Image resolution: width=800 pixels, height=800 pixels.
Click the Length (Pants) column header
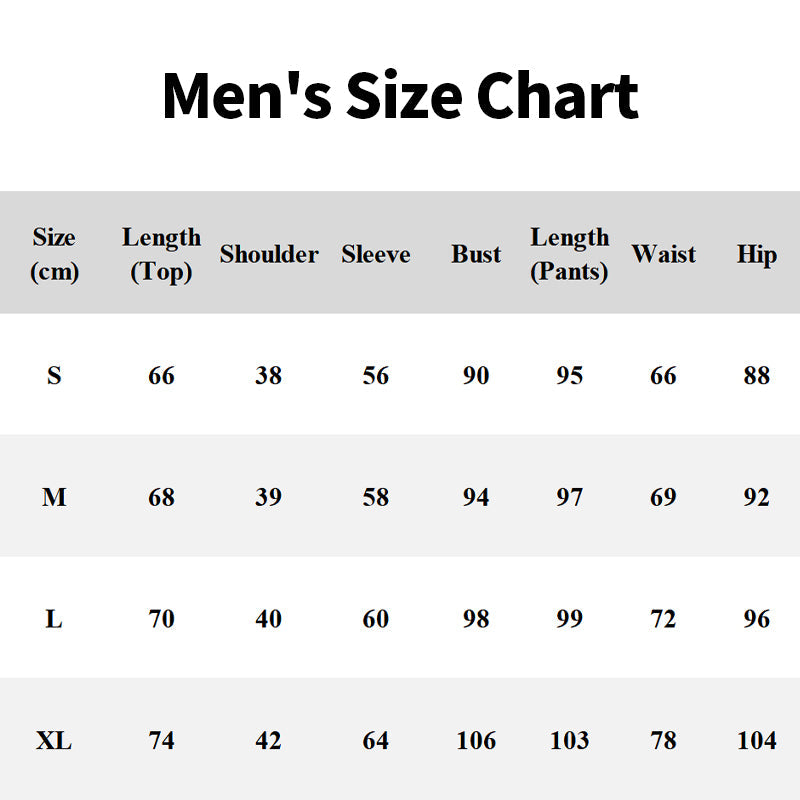569,254
